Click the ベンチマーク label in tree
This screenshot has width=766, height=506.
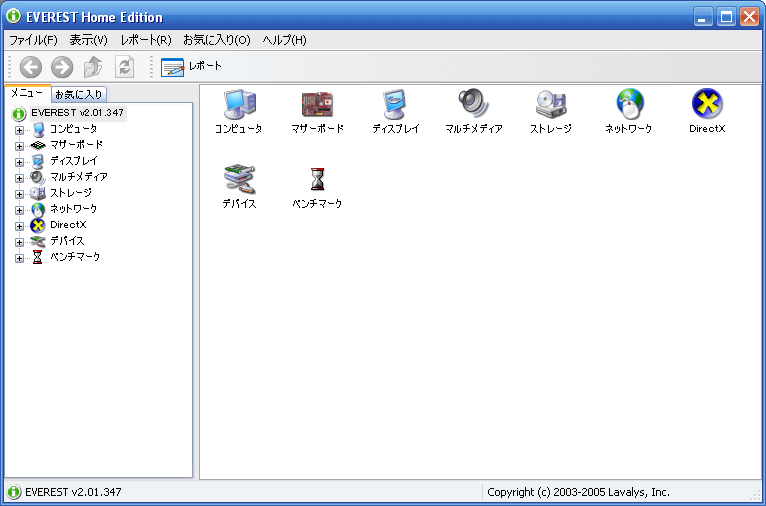75,257
